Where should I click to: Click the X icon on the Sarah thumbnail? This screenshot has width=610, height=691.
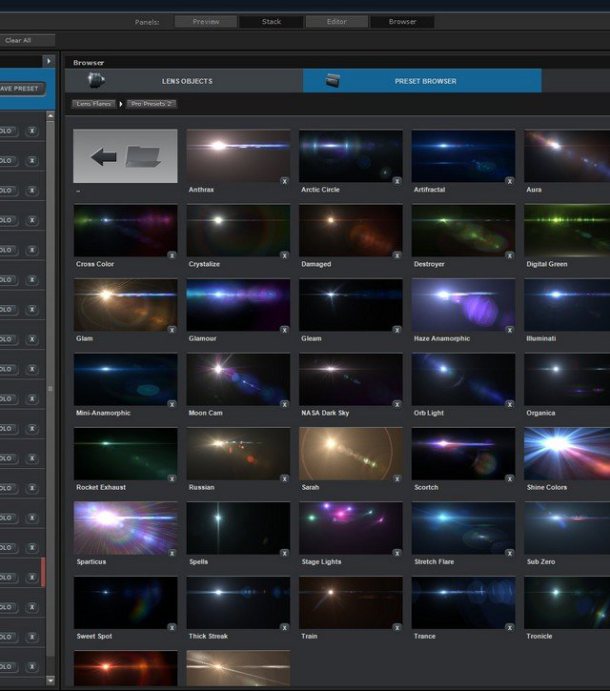[x=397, y=479]
